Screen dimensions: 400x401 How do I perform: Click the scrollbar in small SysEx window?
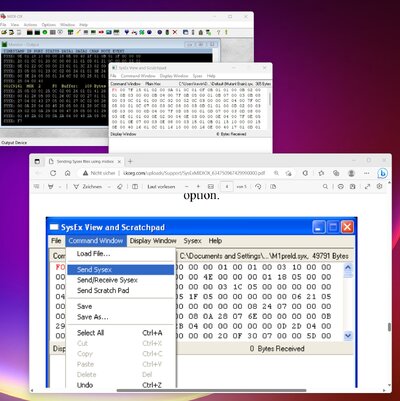269,98
